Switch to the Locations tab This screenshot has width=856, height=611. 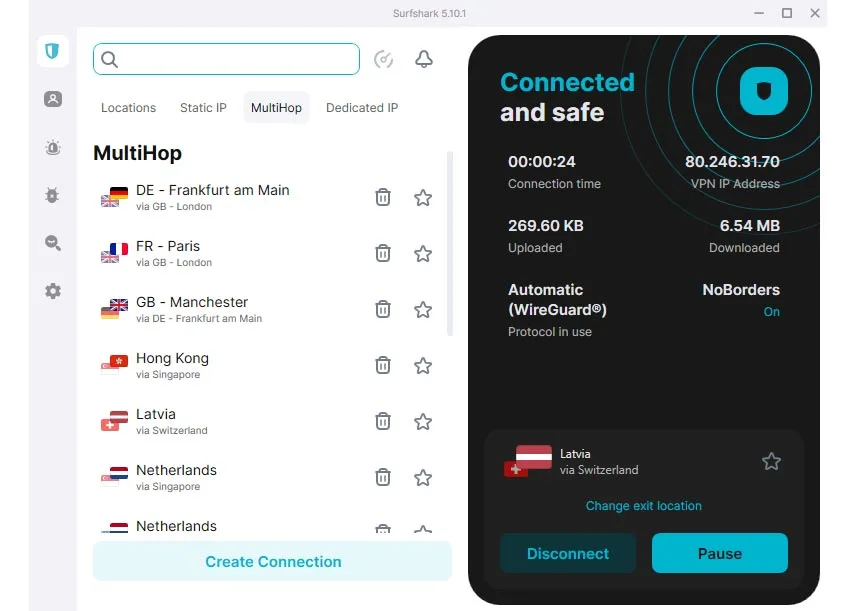click(x=128, y=107)
